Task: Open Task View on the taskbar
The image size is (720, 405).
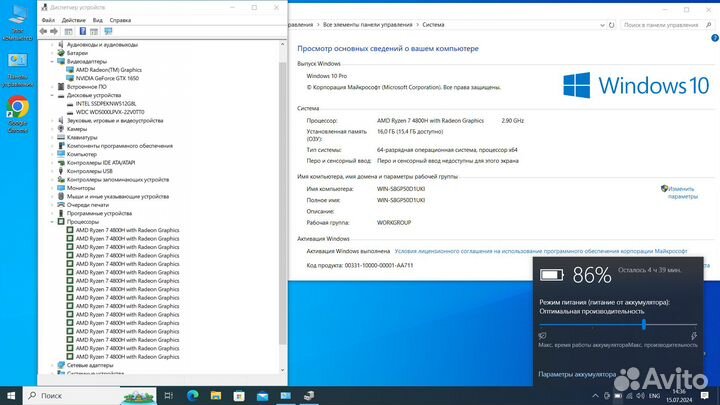Action: click(169, 395)
